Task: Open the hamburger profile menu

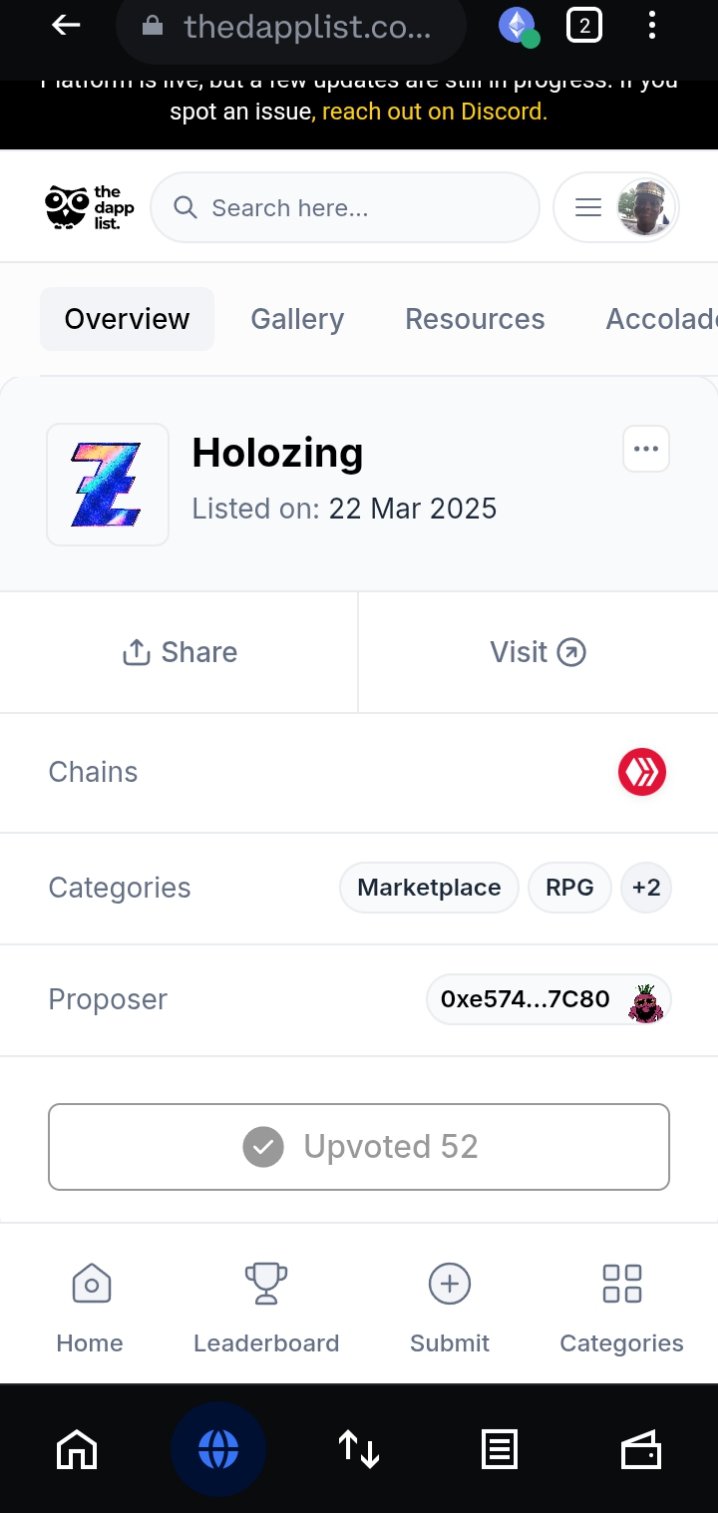Action: (x=616, y=208)
